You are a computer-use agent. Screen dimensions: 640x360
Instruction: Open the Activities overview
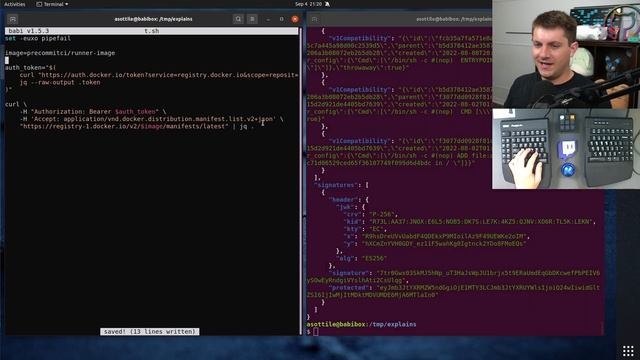coord(15,4)
